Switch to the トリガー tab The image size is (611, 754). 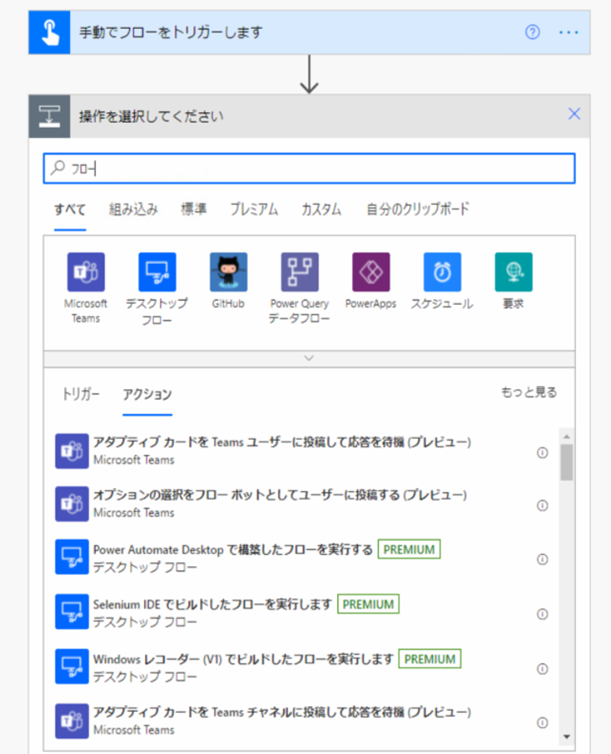81,394
